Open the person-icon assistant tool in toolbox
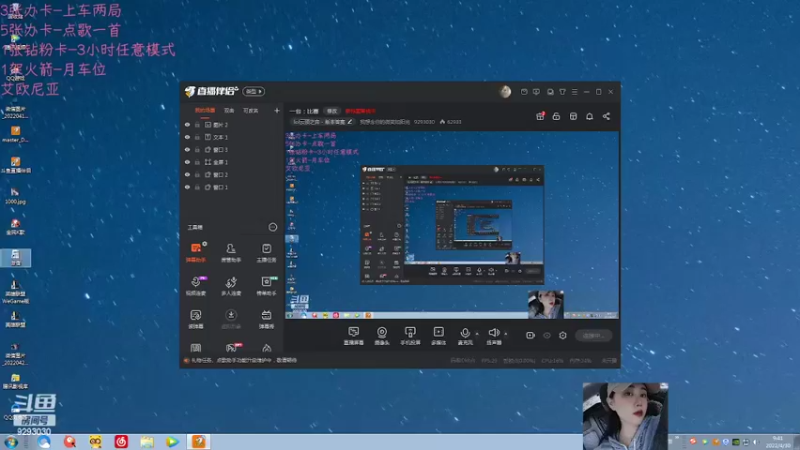The height and width of the screenshot is (450, 800). [231, 253]
